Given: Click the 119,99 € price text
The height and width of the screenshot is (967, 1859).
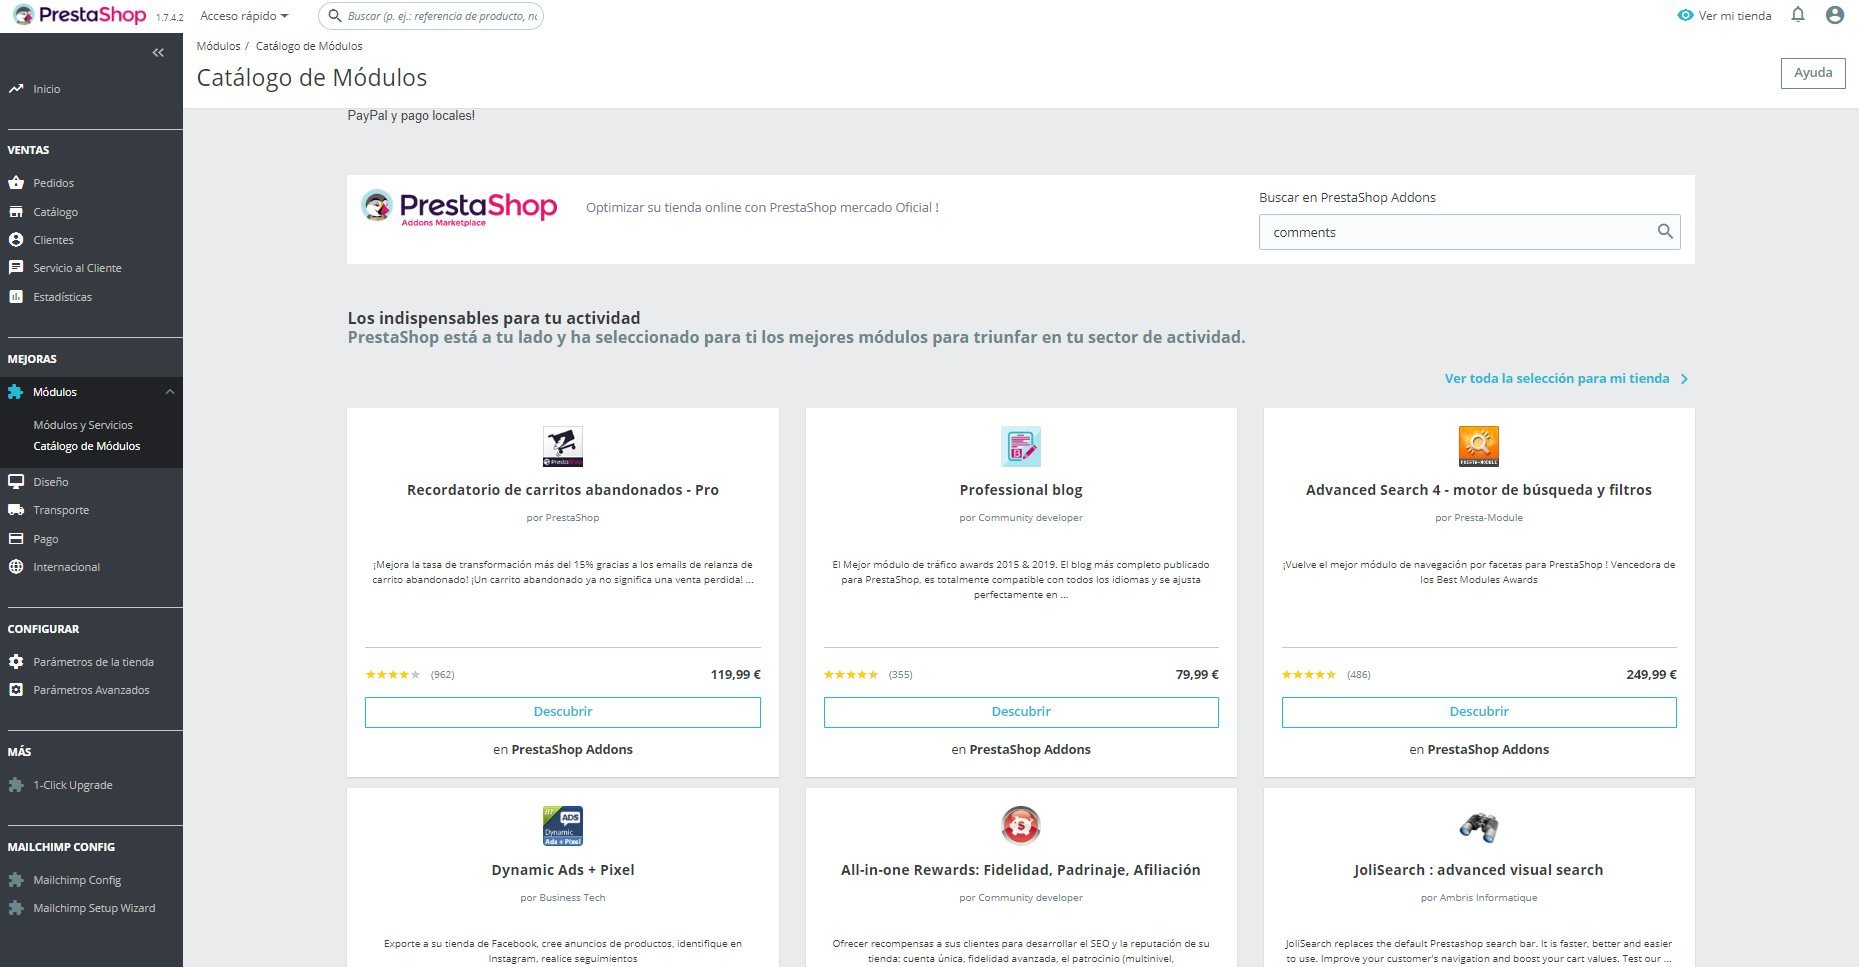Looking at the screenshot, I should (736, 675).
